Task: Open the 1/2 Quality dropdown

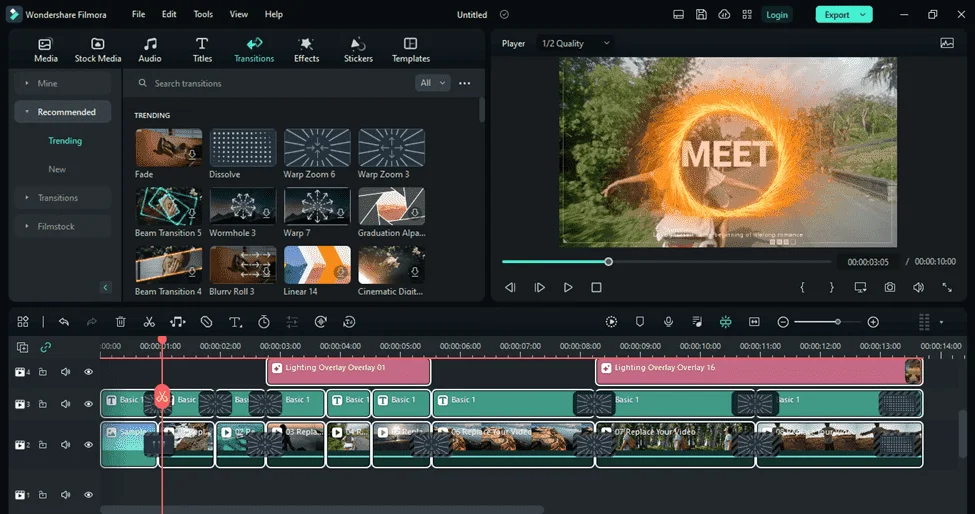Action: tap(576, 44)
